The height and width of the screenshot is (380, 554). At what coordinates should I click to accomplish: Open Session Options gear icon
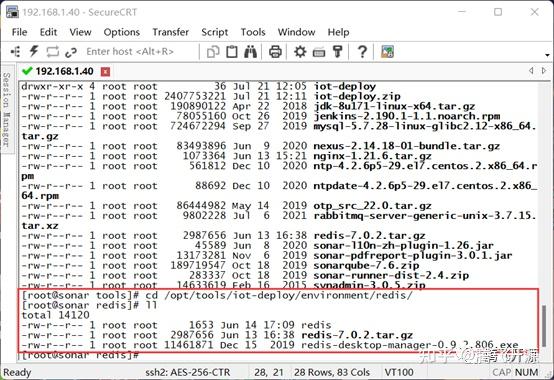300,52
